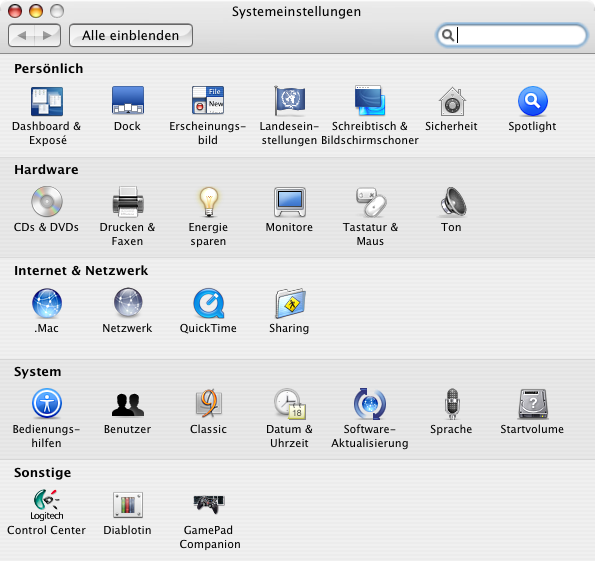This screenshot has width=595, height=561.
Task: Open Software-Aktualisierung icon
Action: [370, 403]
